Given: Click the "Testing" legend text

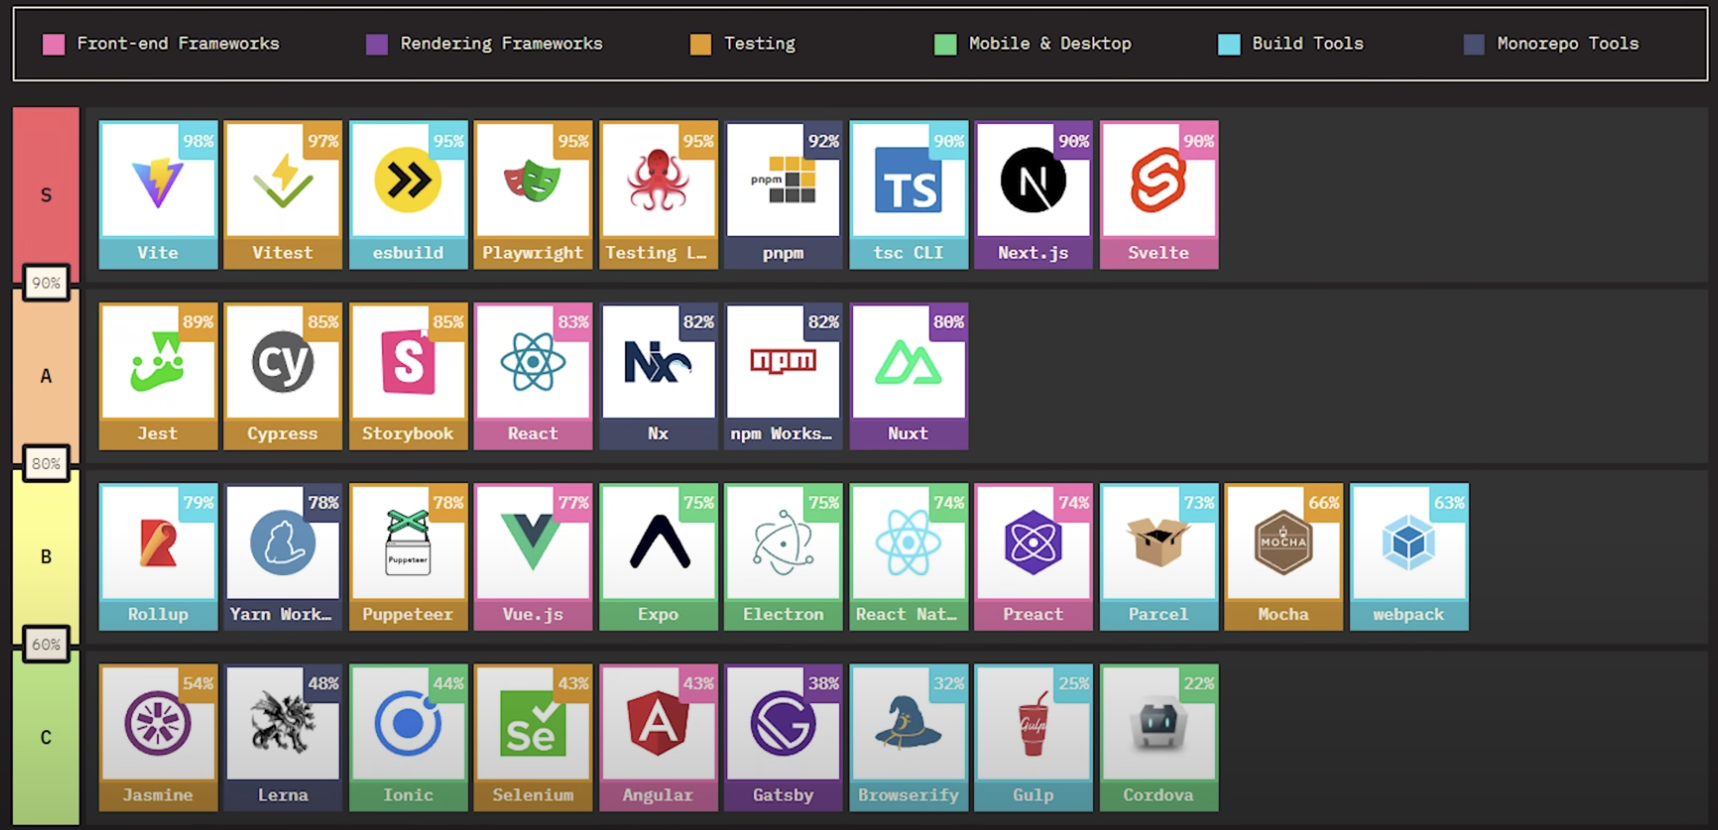Looking at the screenshot, I should [759, 44].
